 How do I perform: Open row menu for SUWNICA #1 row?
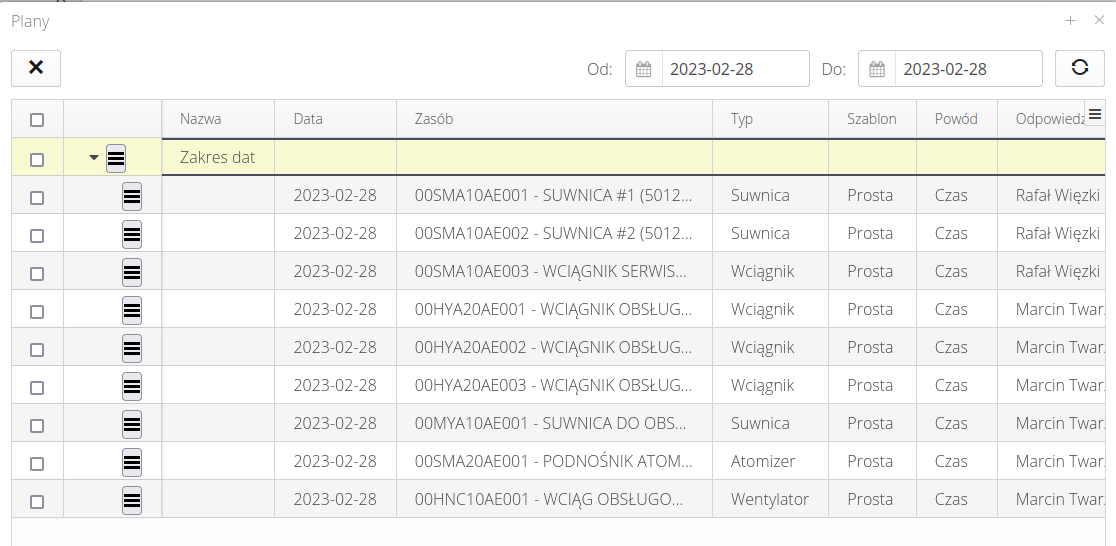click(x=131, y=196)
